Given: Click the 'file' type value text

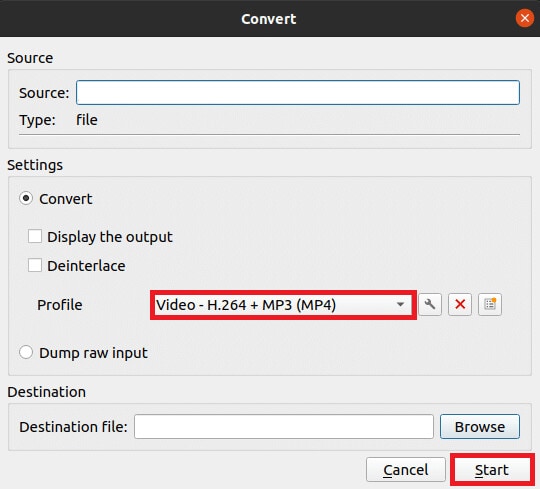Looking at the screenshot, I should 87,120.
